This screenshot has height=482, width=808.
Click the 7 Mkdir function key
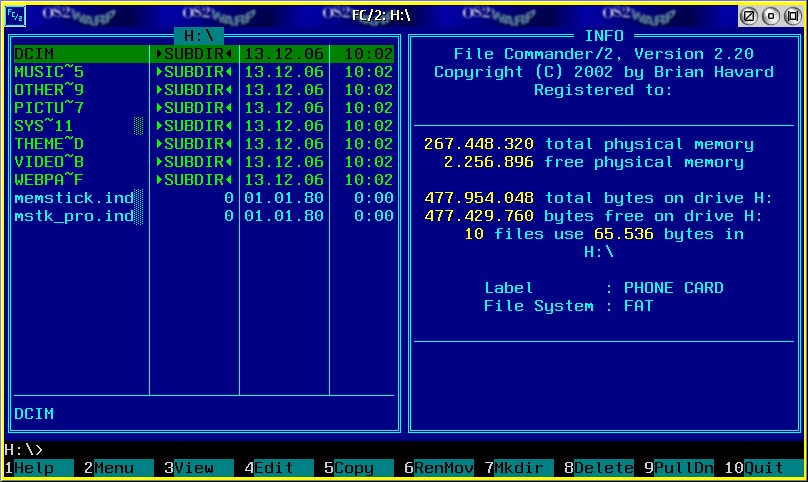(x=518, y=468)
